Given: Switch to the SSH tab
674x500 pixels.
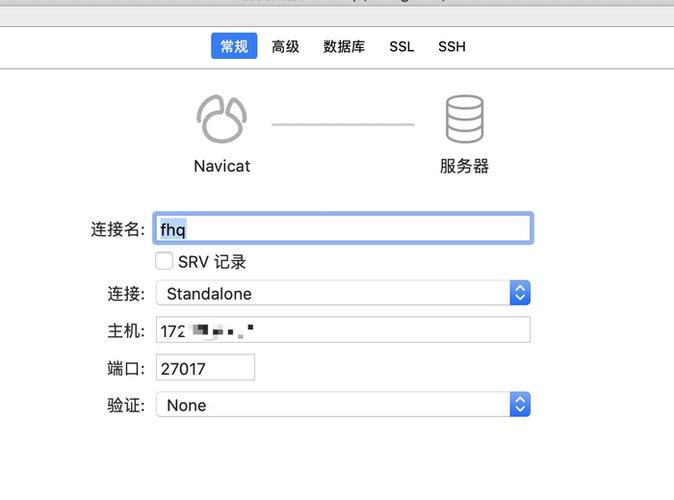Looking at the screenshot, I should (452, 46).
